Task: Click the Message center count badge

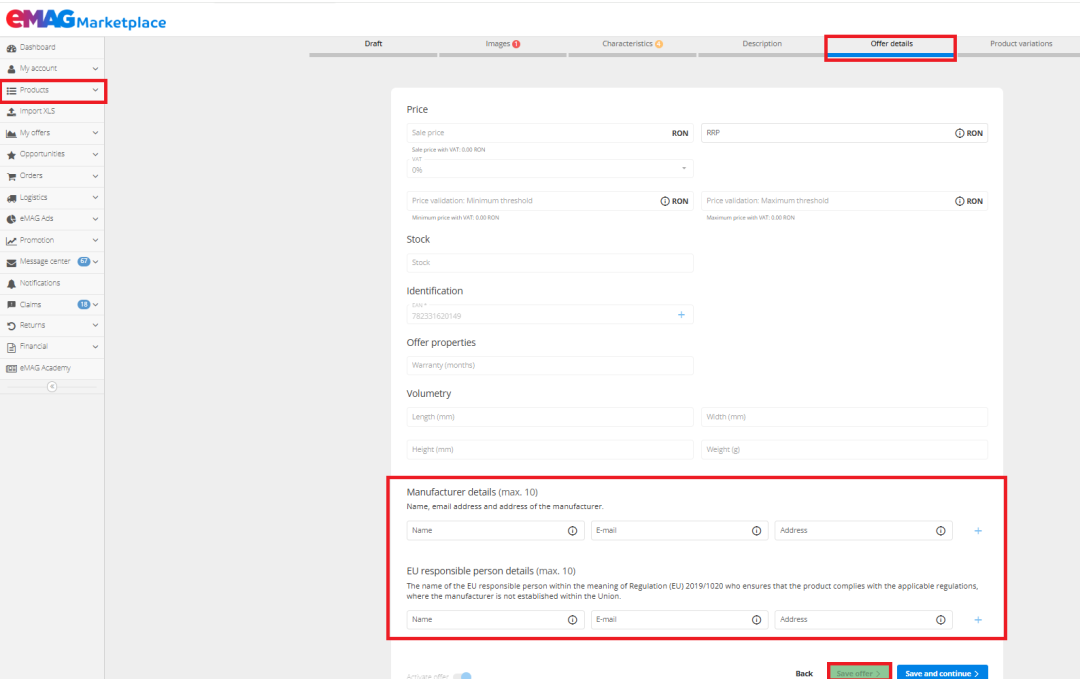Action: click(83, 262)
